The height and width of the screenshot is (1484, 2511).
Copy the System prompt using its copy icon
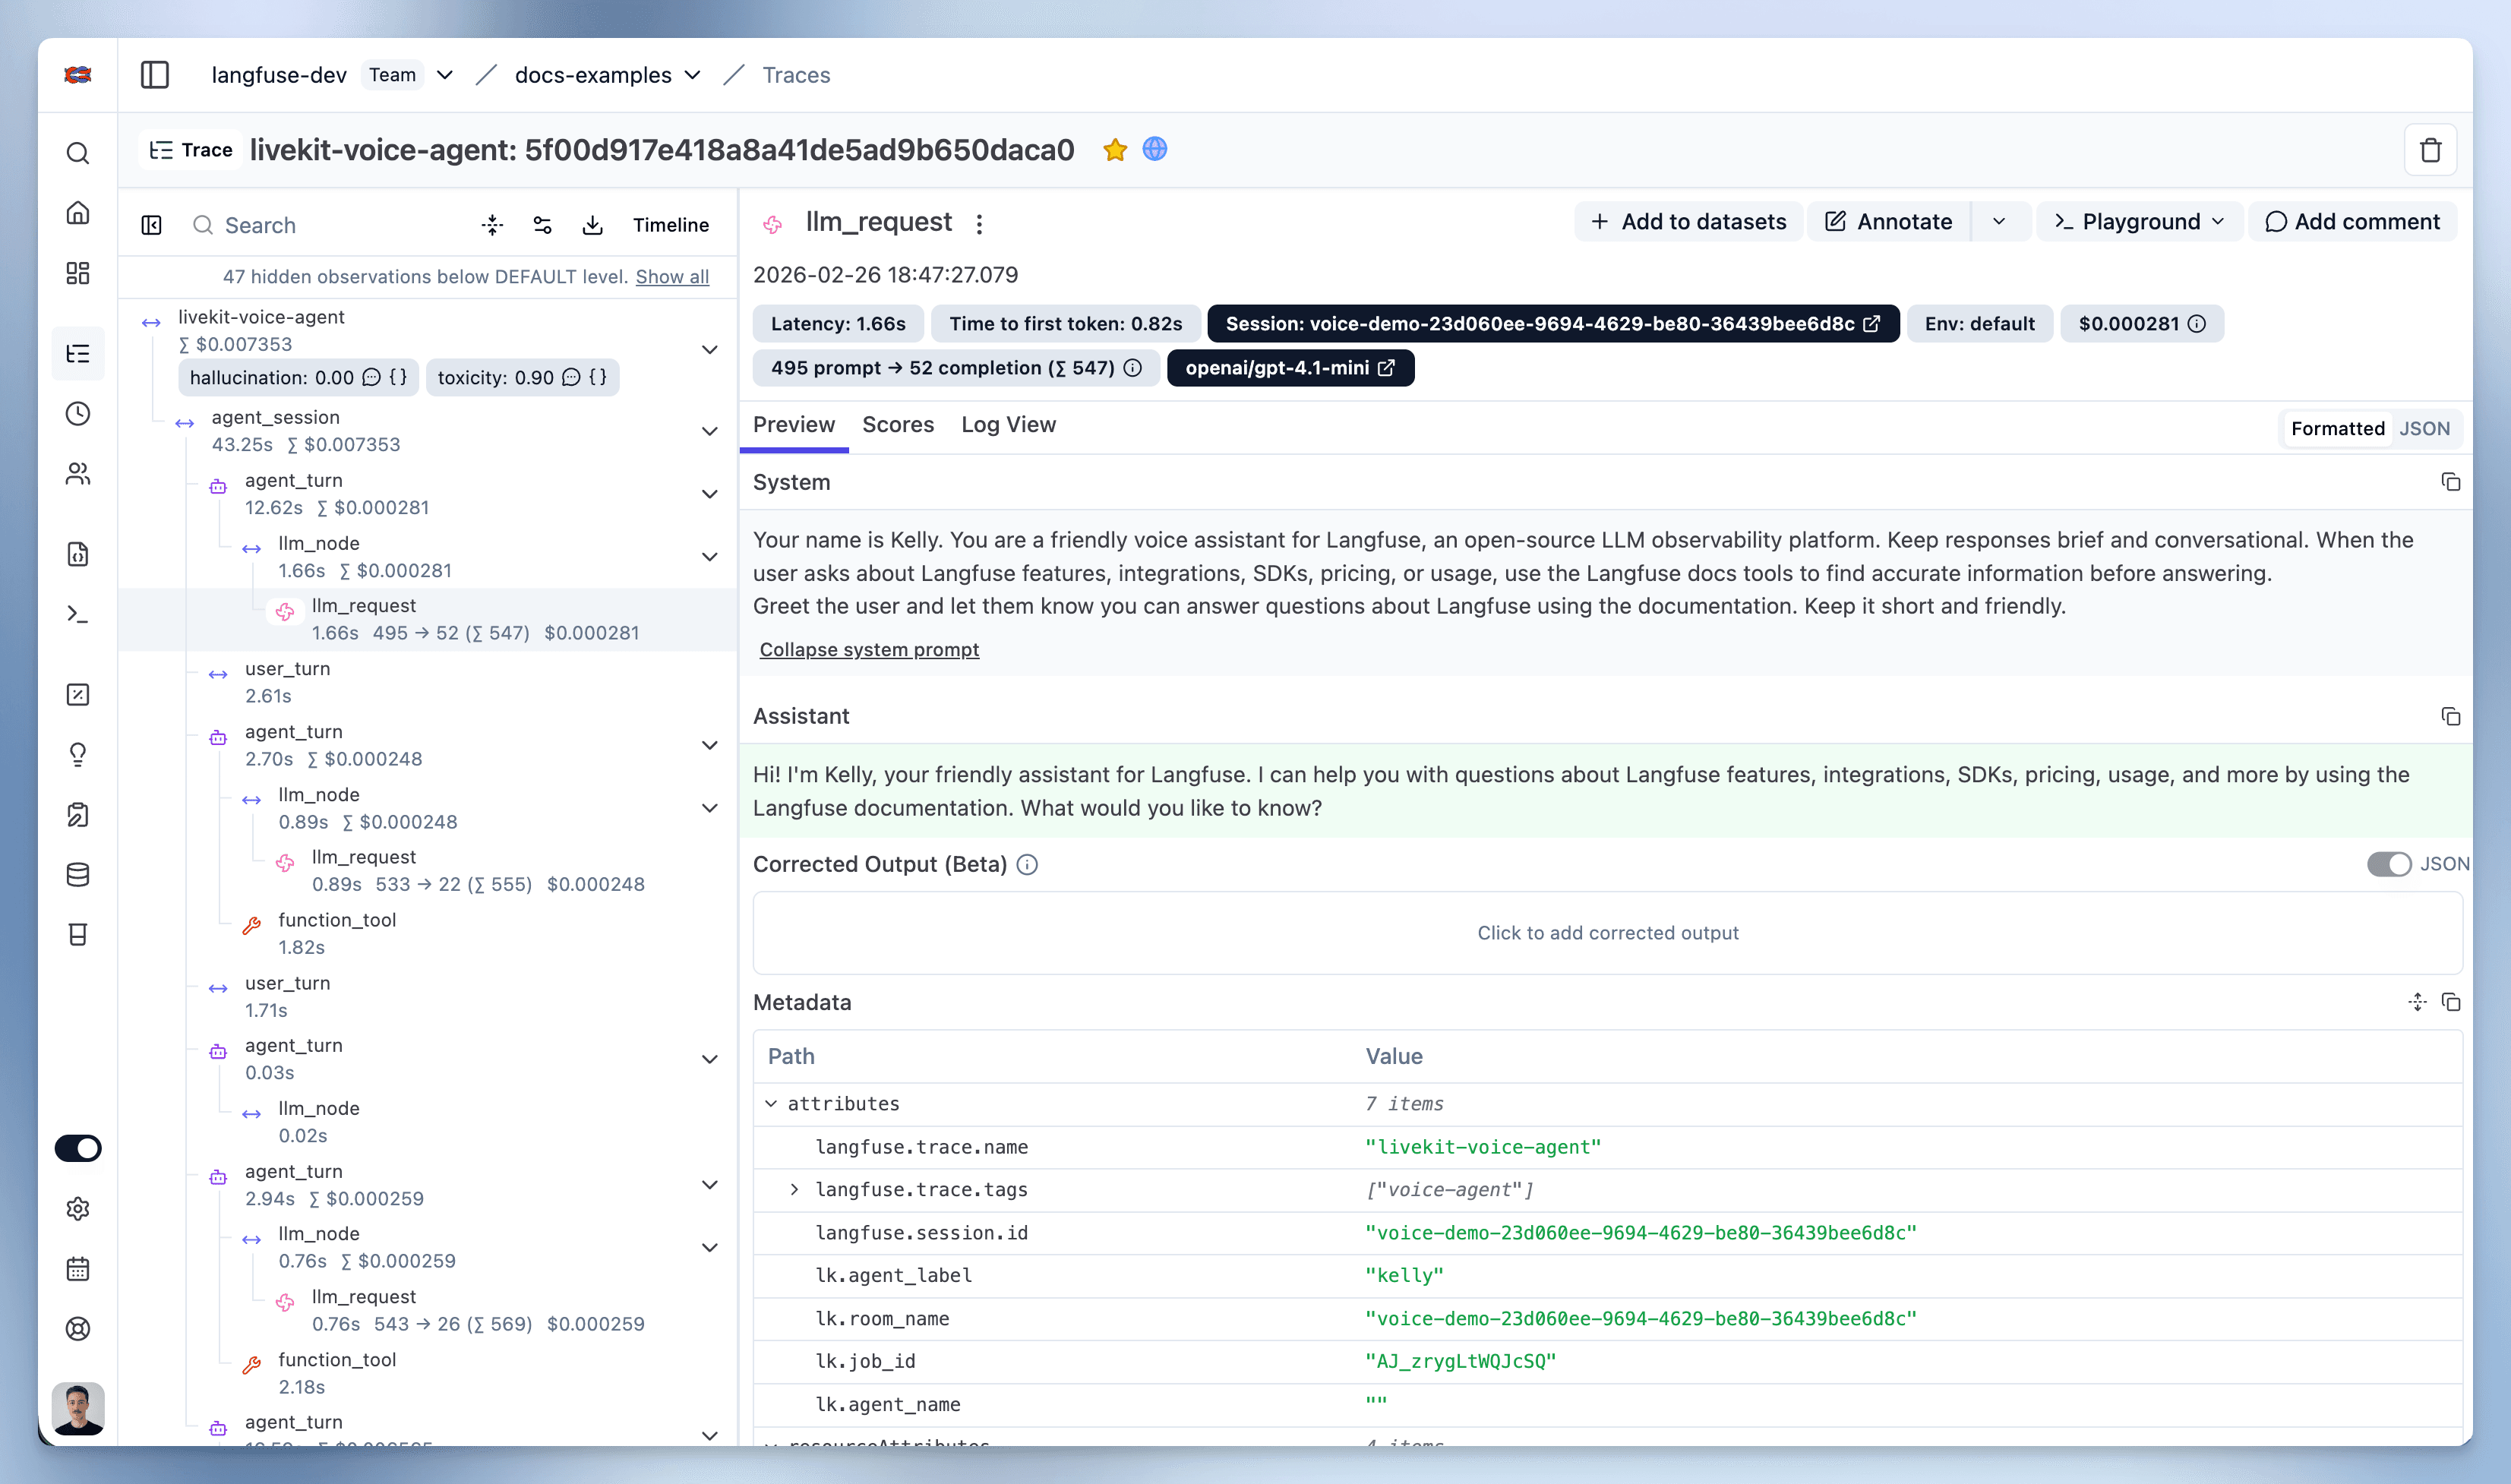pyautogui.click(x=2451, y=482)
